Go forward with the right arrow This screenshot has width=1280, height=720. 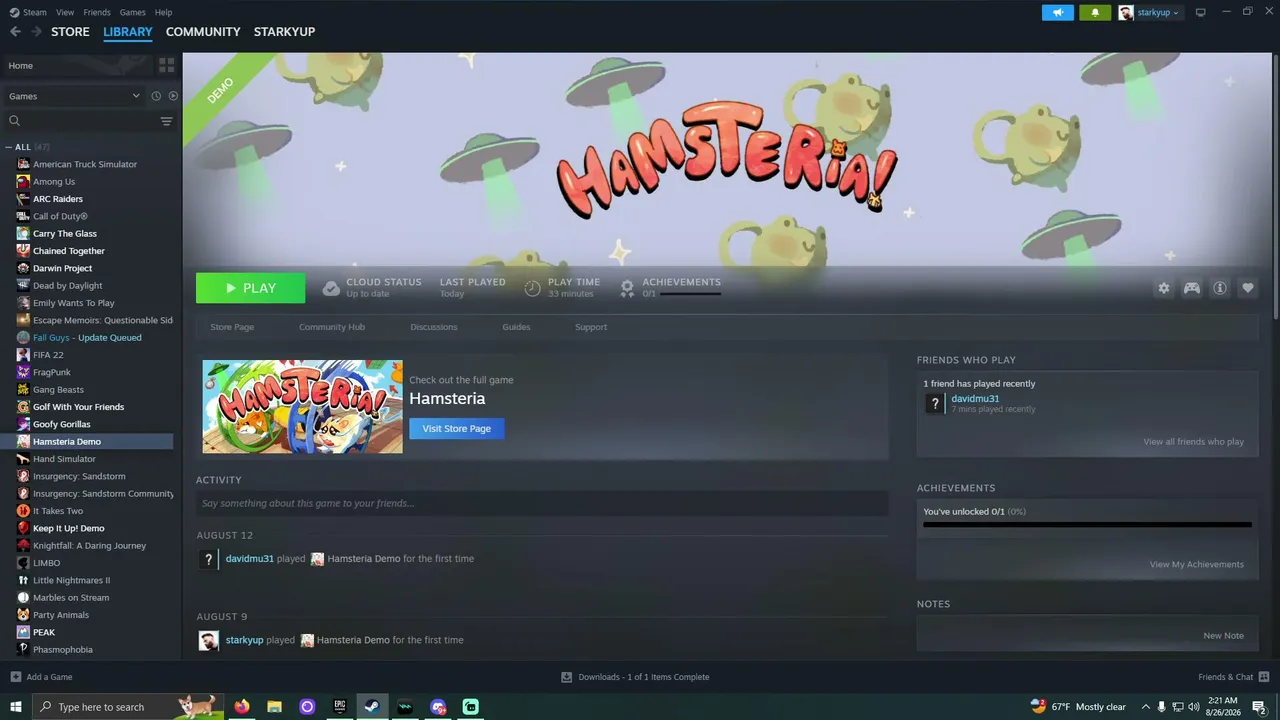pos(37,32)
